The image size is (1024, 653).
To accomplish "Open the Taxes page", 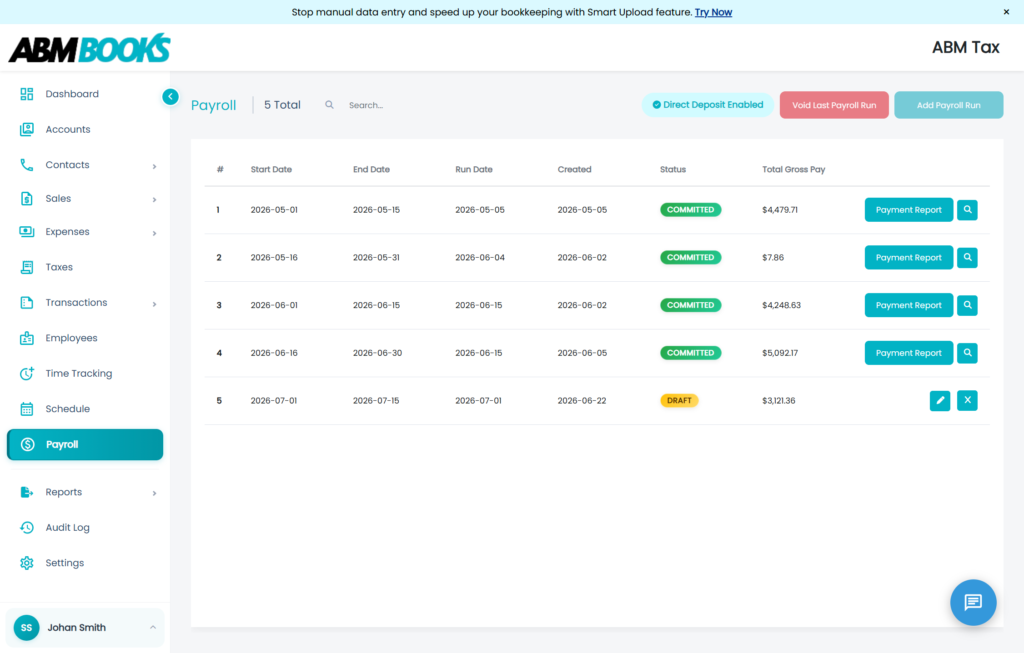I will point(59,267).
